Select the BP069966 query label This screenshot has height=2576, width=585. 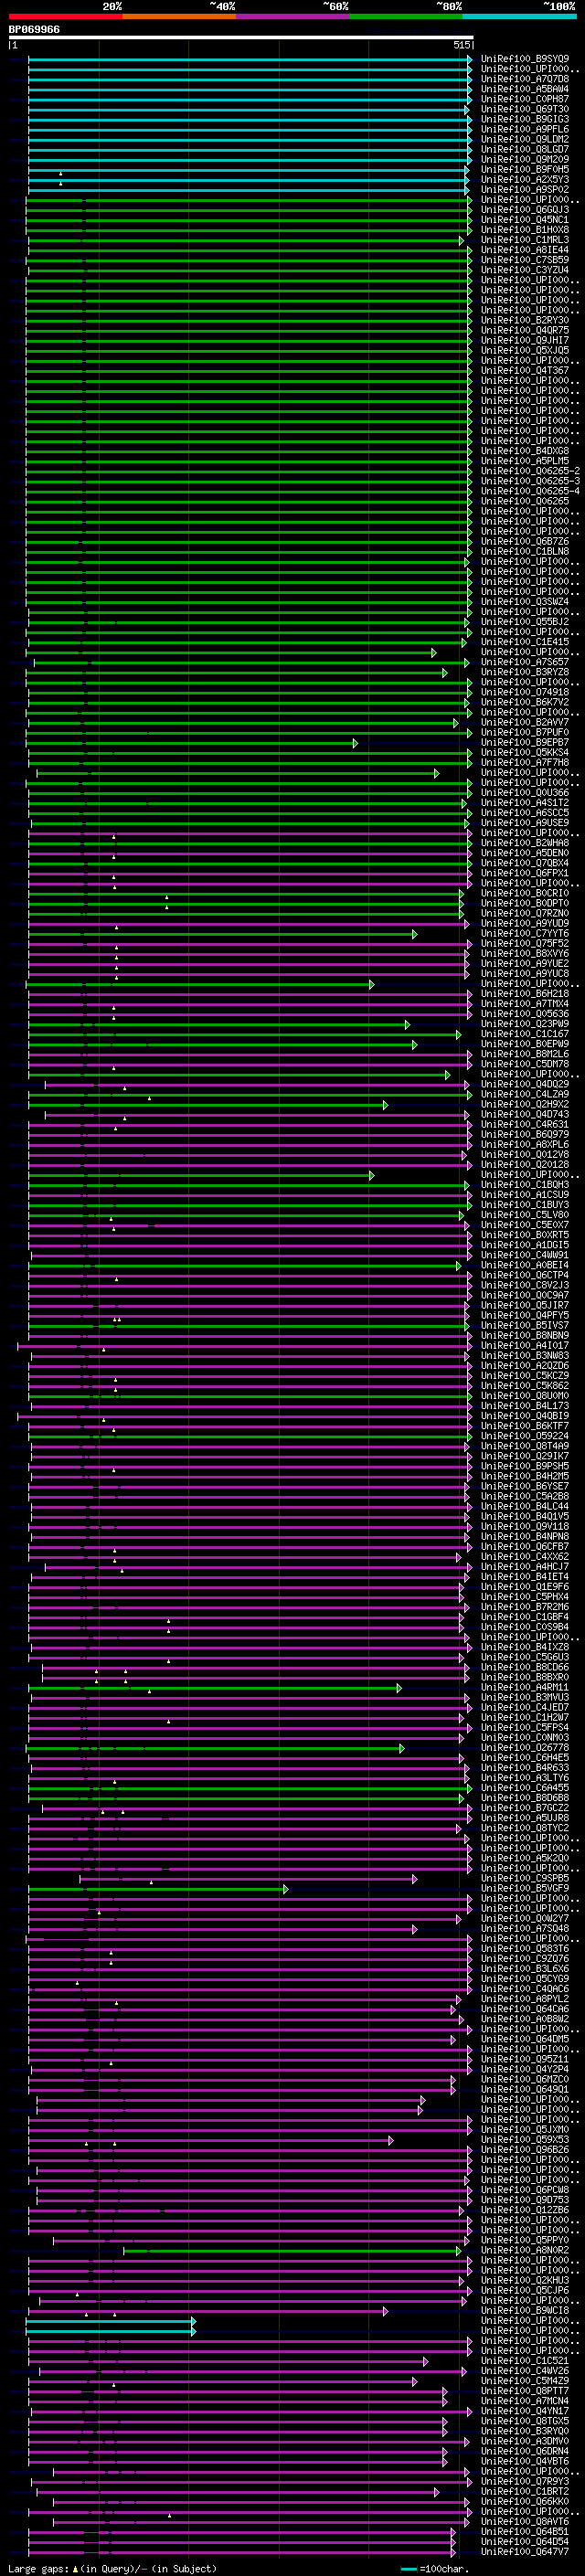34,30
